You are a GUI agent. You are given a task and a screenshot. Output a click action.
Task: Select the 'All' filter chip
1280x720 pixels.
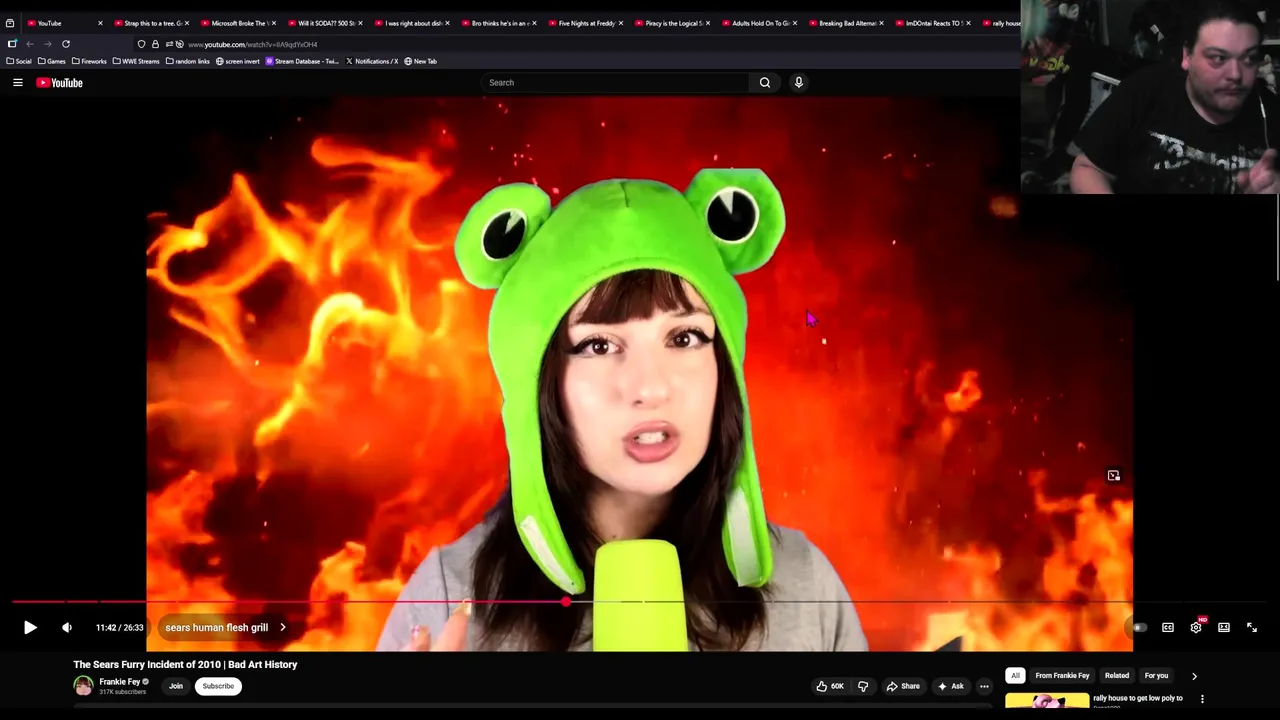[1015, 676]
